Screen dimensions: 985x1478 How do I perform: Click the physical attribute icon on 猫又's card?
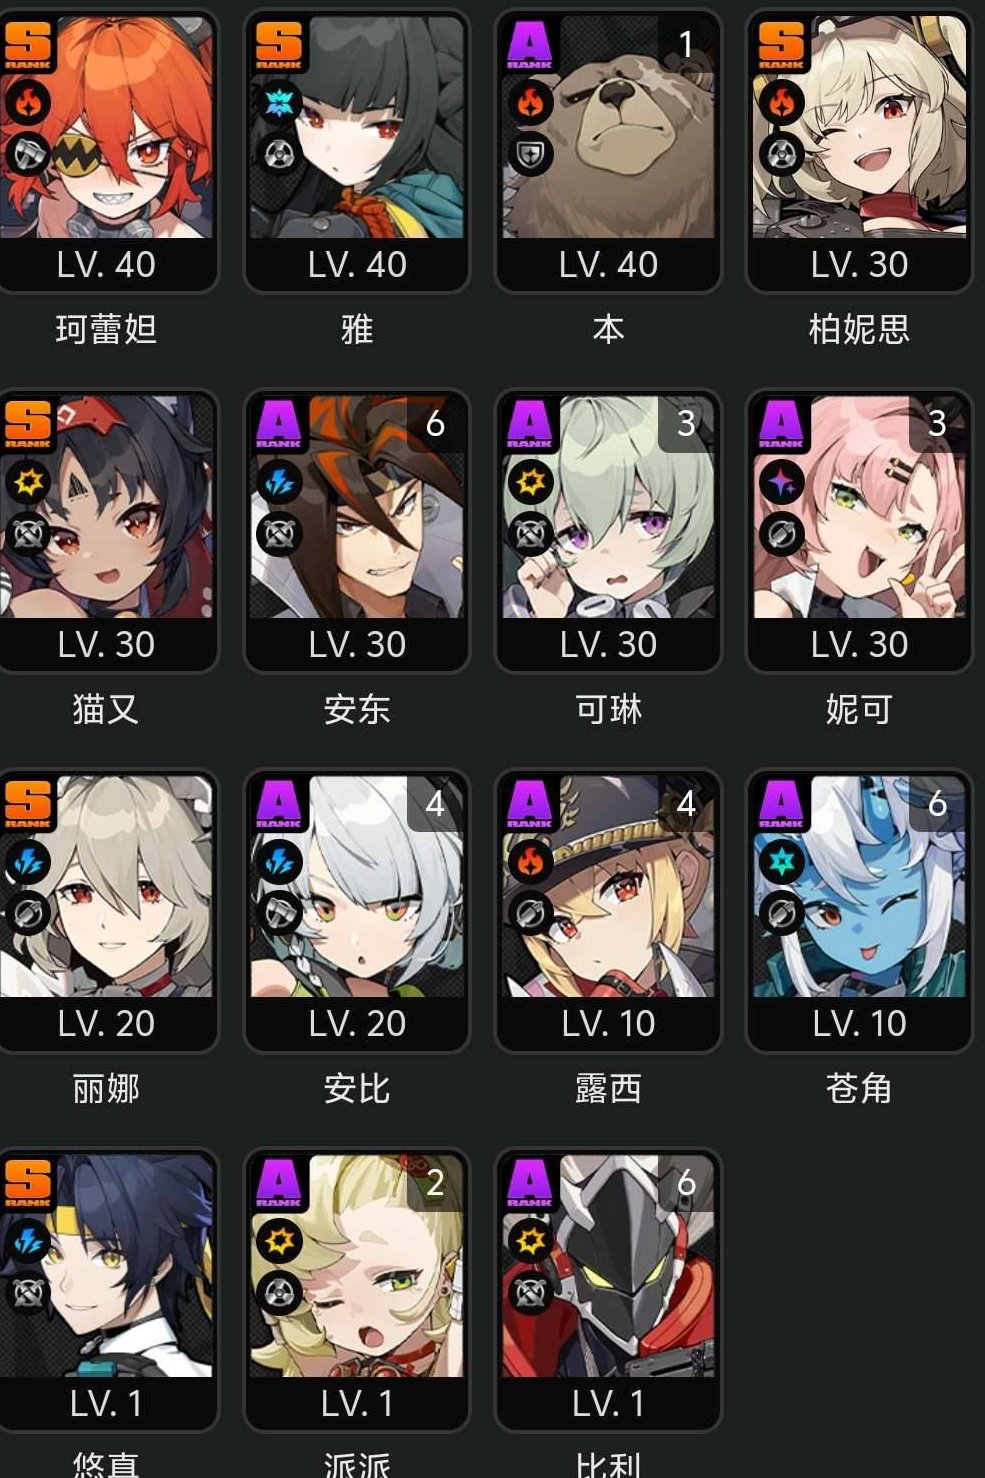tap(27, 481)
